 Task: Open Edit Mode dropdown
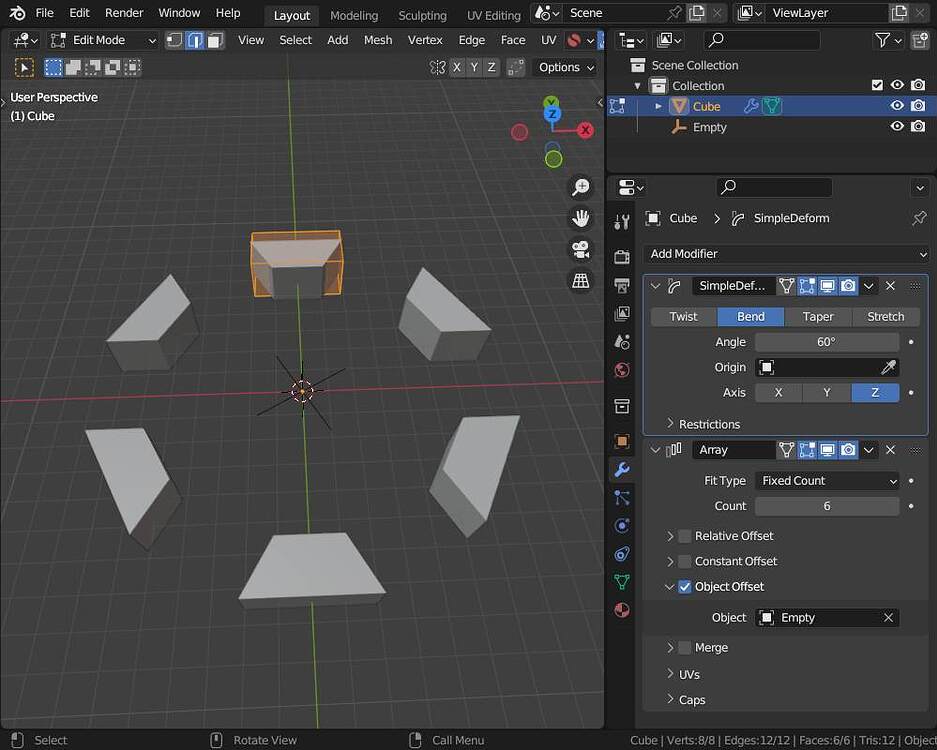click(x=103, y=40)
